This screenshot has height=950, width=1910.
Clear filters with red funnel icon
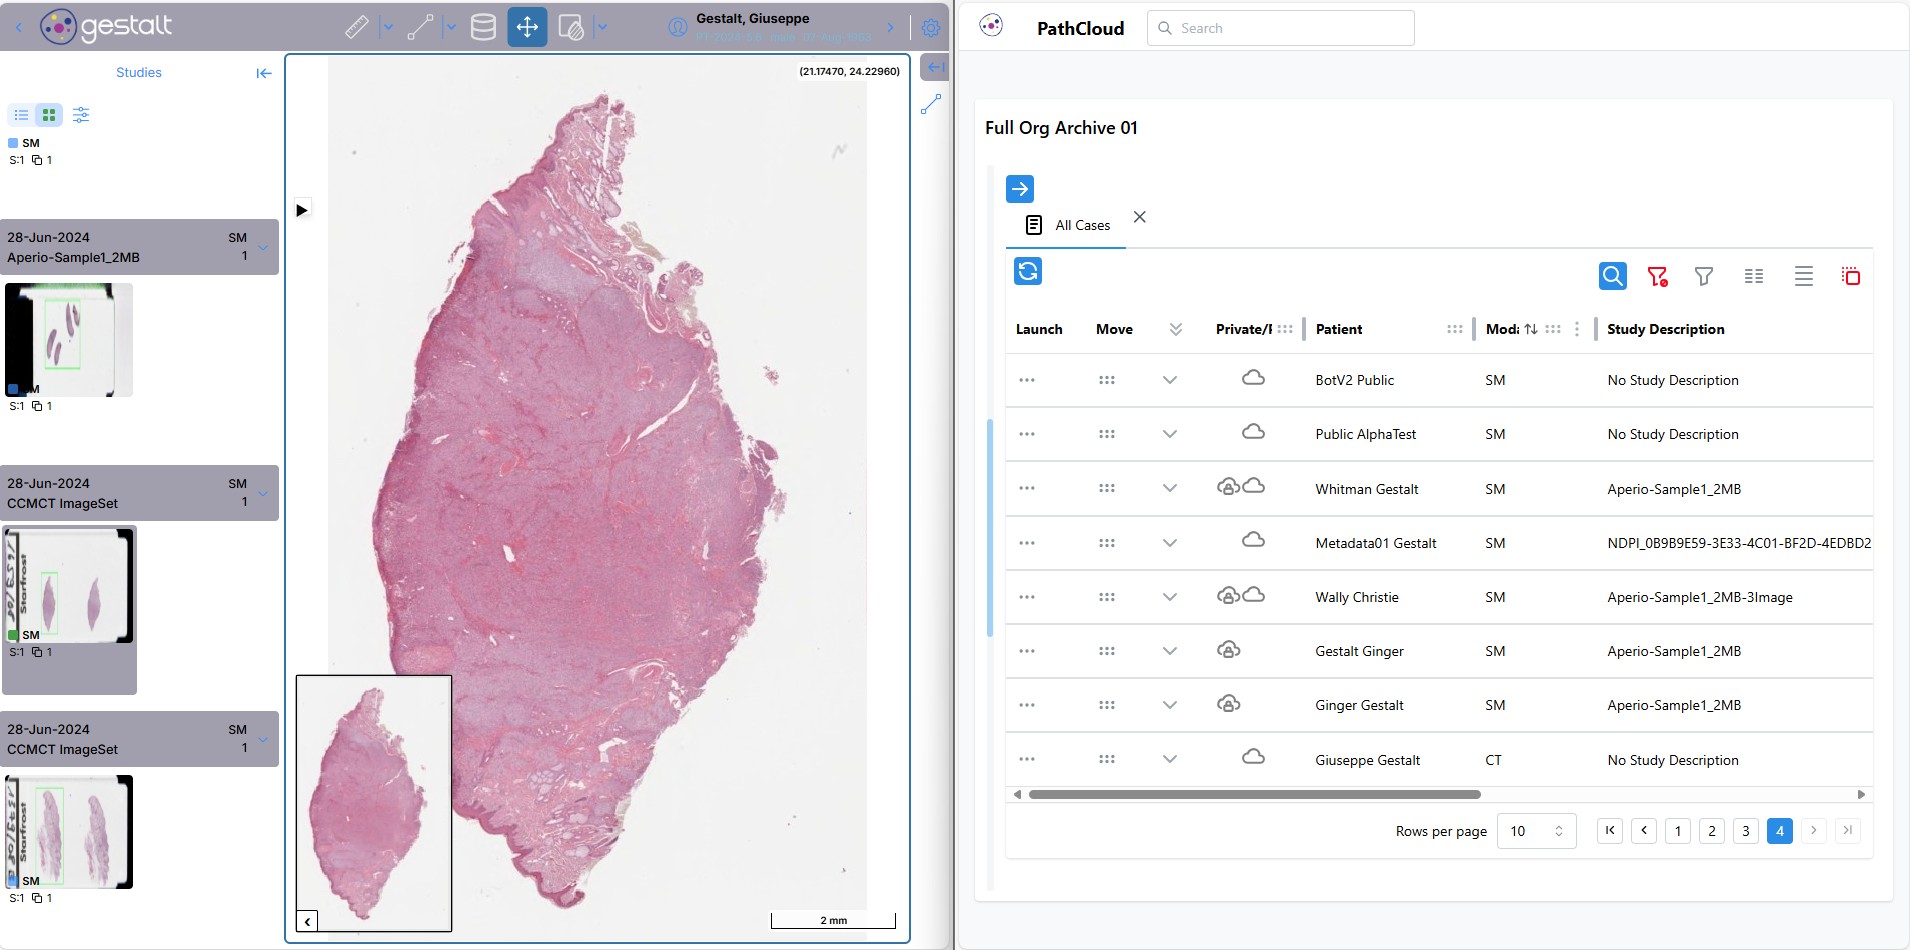tap(1657, 276)
